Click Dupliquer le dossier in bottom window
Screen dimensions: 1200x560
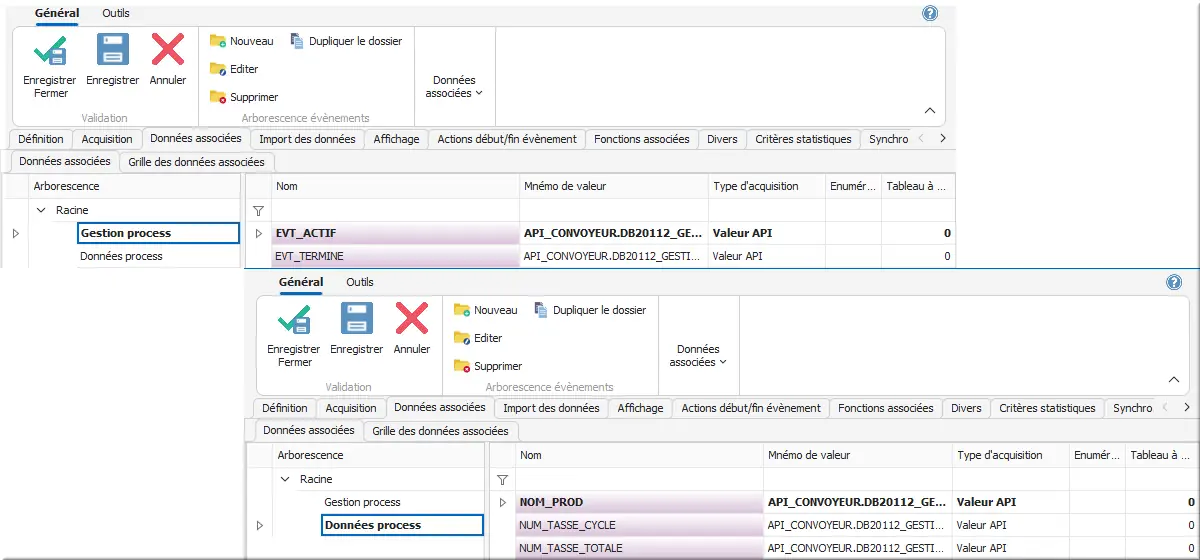(x=589, y=310)
